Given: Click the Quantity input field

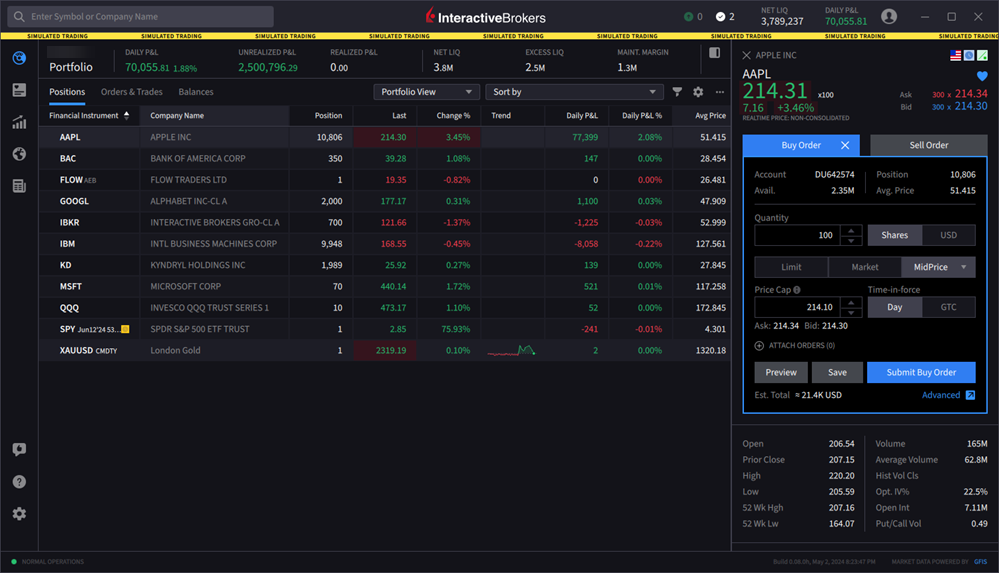Looking at the screenshot, I should pos(797,235).
